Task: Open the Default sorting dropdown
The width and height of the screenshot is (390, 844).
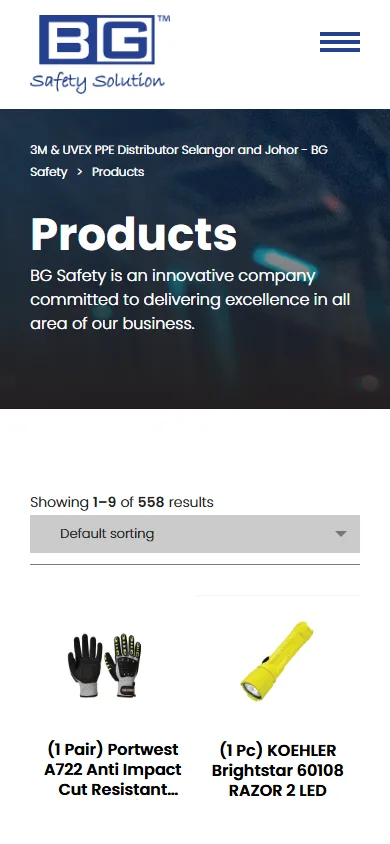Action: (195, 534)
